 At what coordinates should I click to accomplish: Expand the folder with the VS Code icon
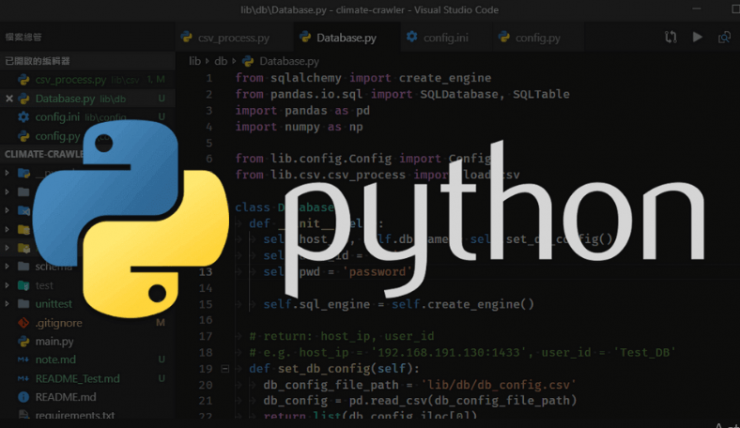click(x=7, y=210)
